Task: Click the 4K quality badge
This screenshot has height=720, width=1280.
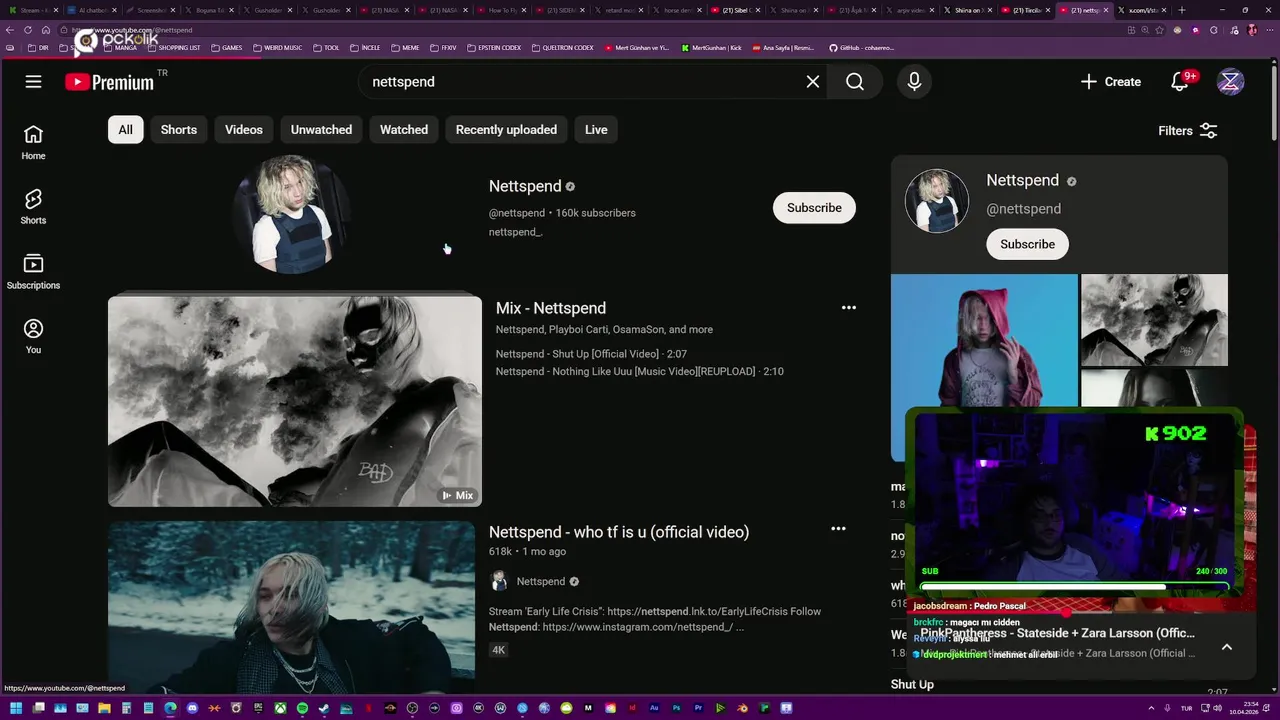Action: click(499, 650)
